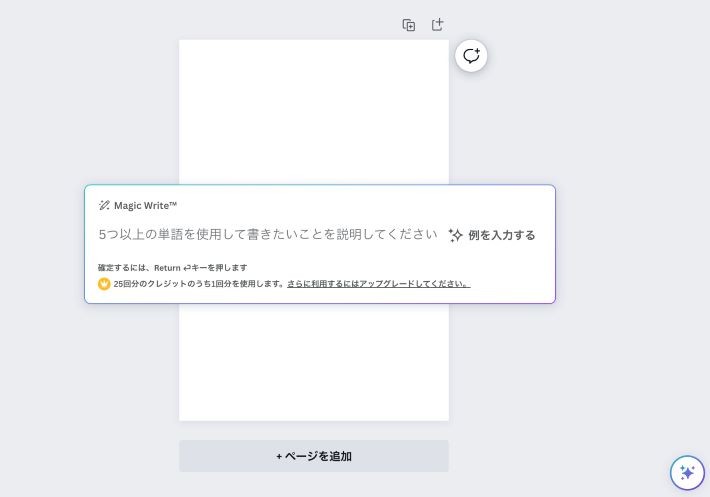Click the add new page icon

pos(437,24)
